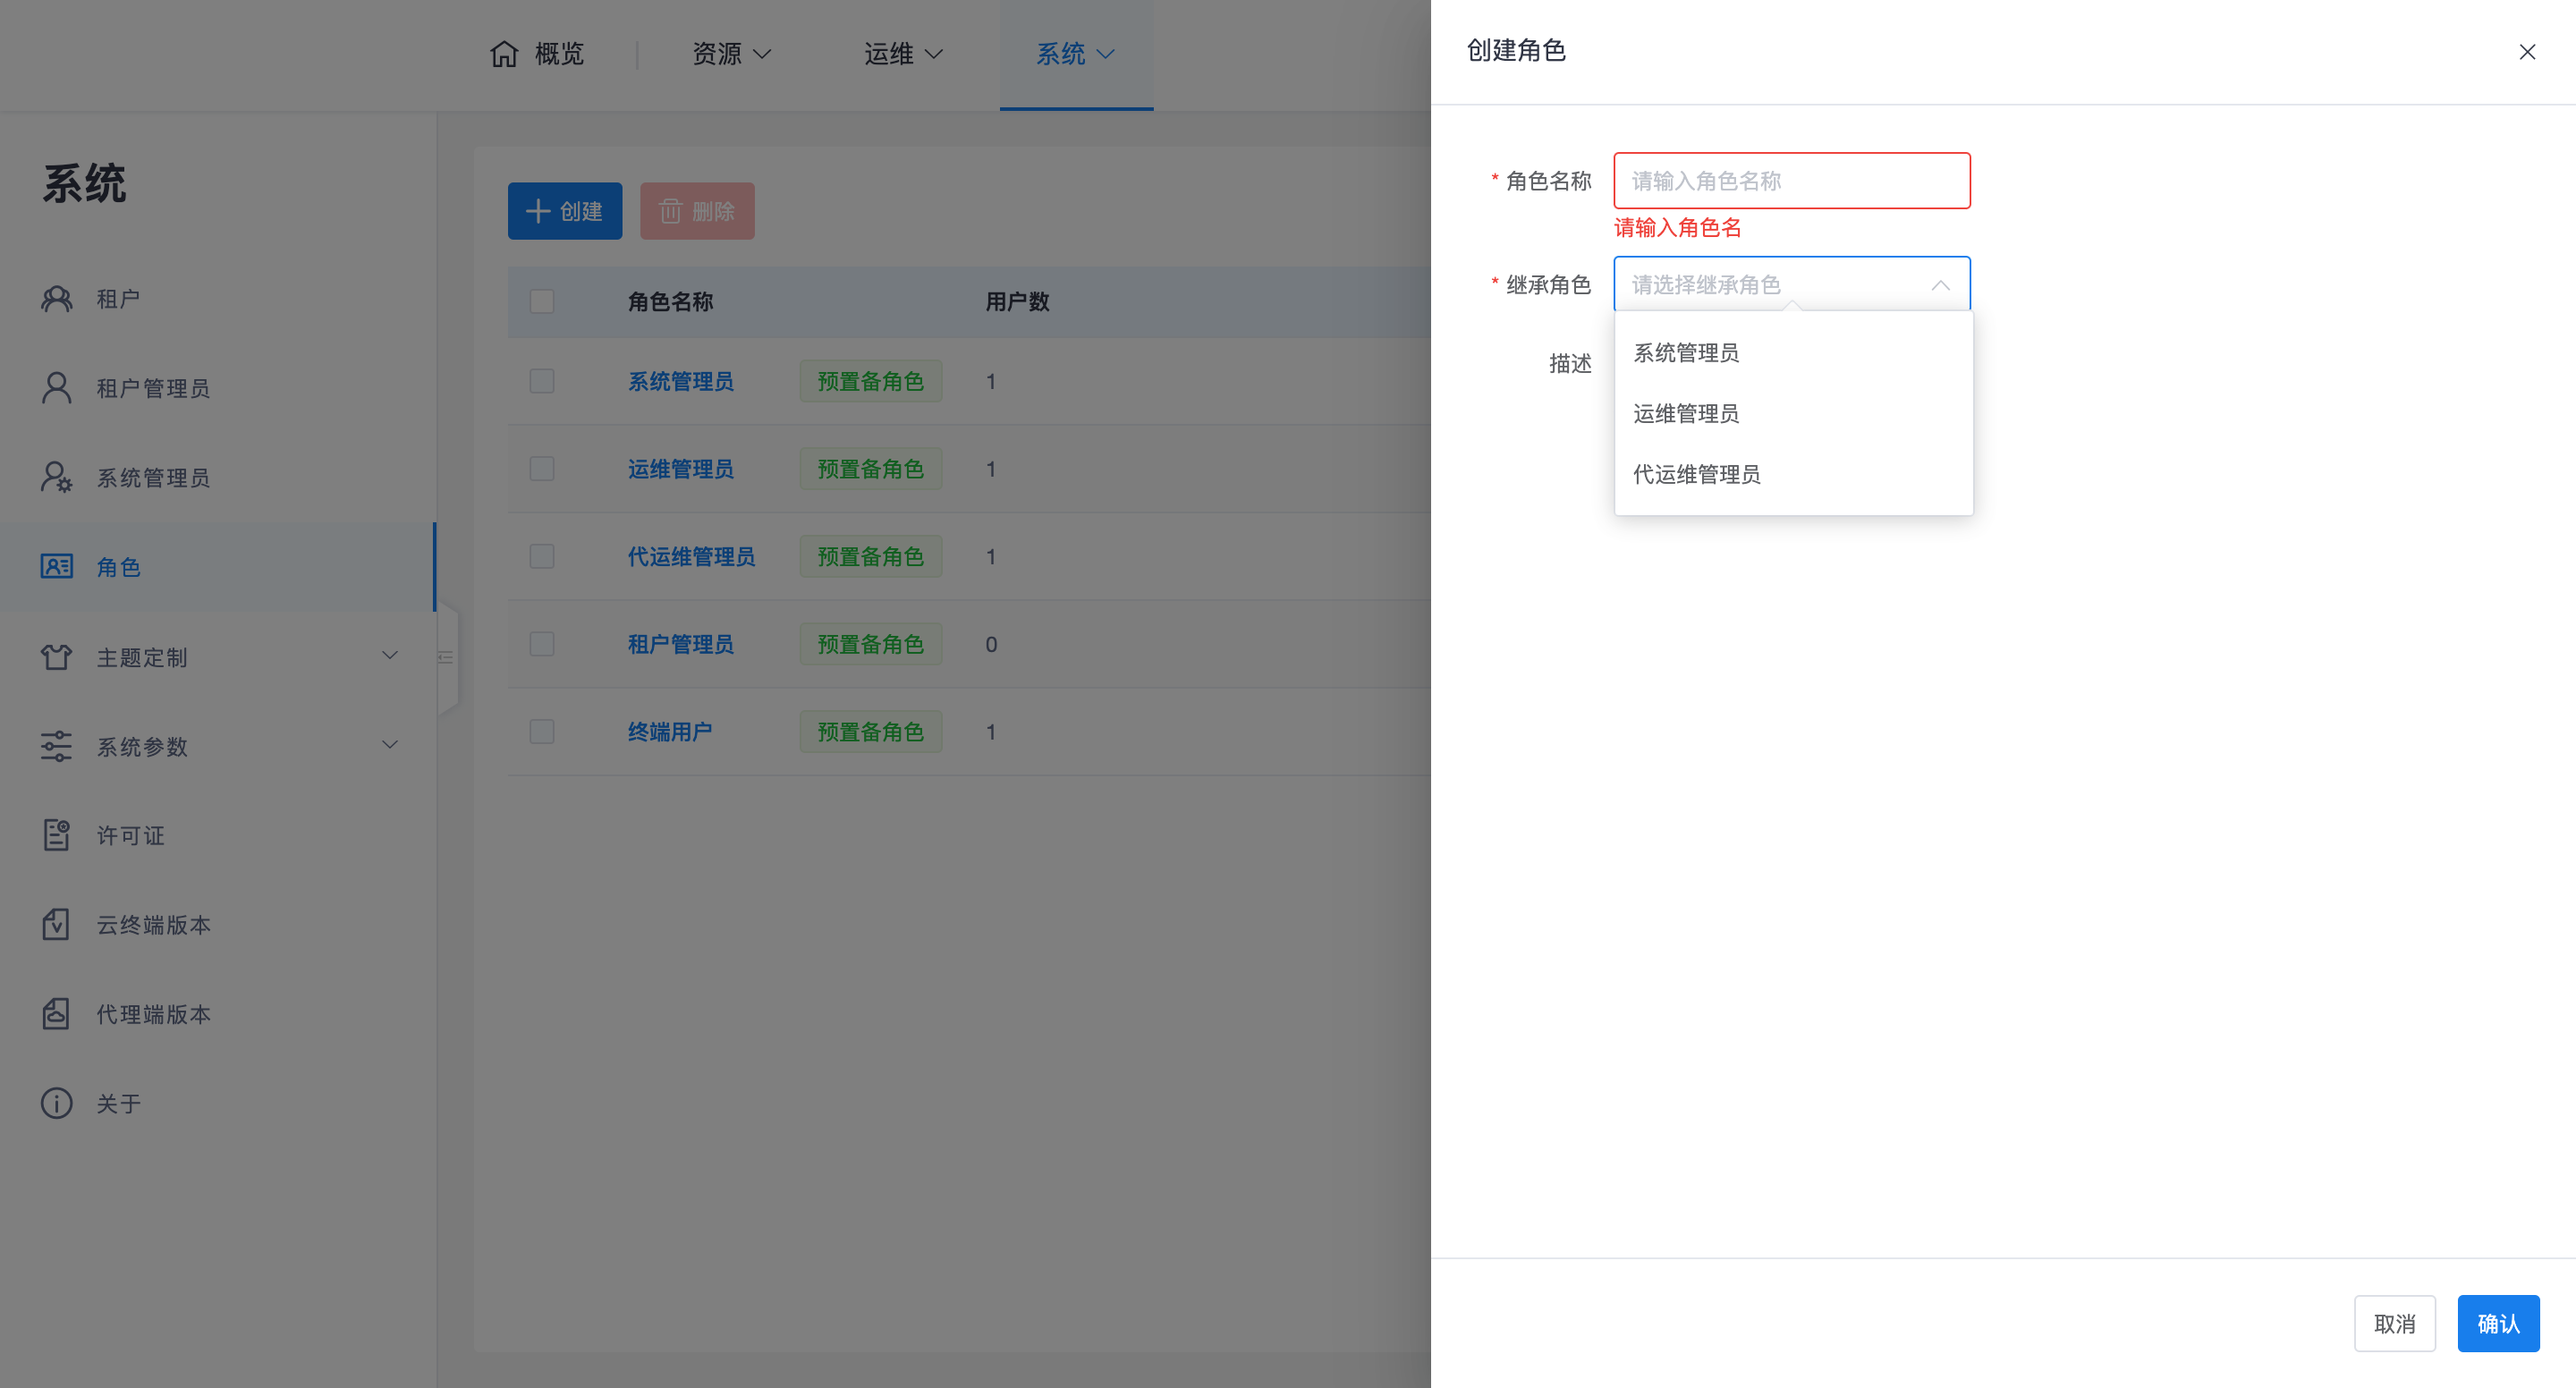Collapse dropdown via its up-chevron arrow
This screenshot has width=2576, height=1388.
pos(1941,285)
